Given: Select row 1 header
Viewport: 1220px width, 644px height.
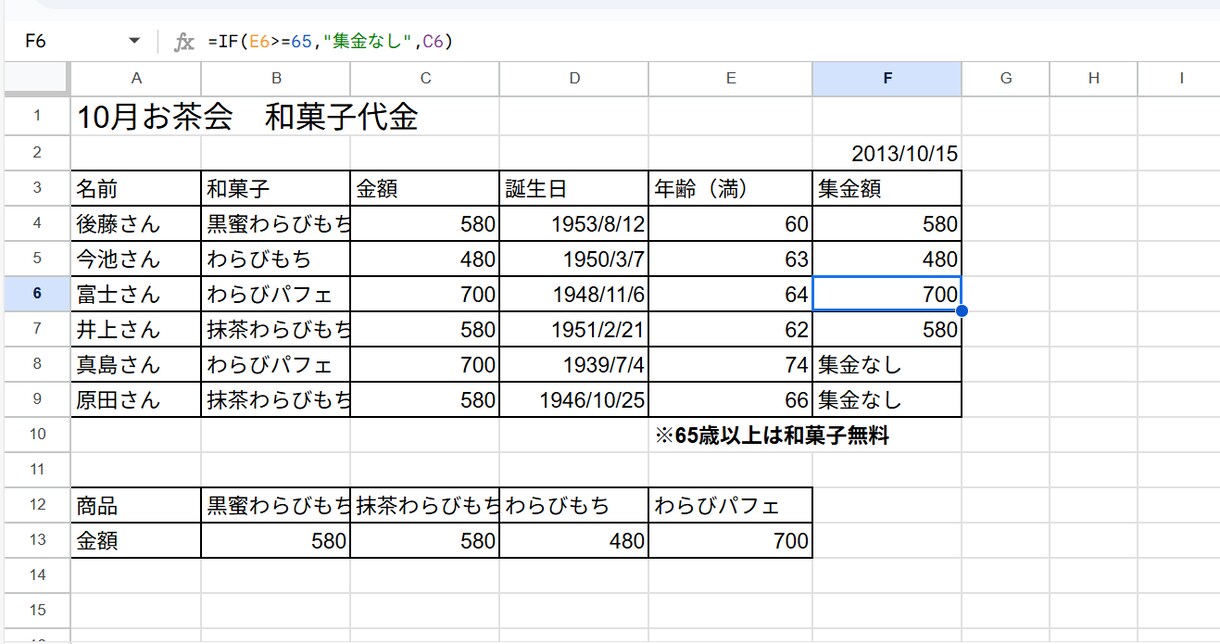Looking at the screenshot, I should tap(37, 116).
